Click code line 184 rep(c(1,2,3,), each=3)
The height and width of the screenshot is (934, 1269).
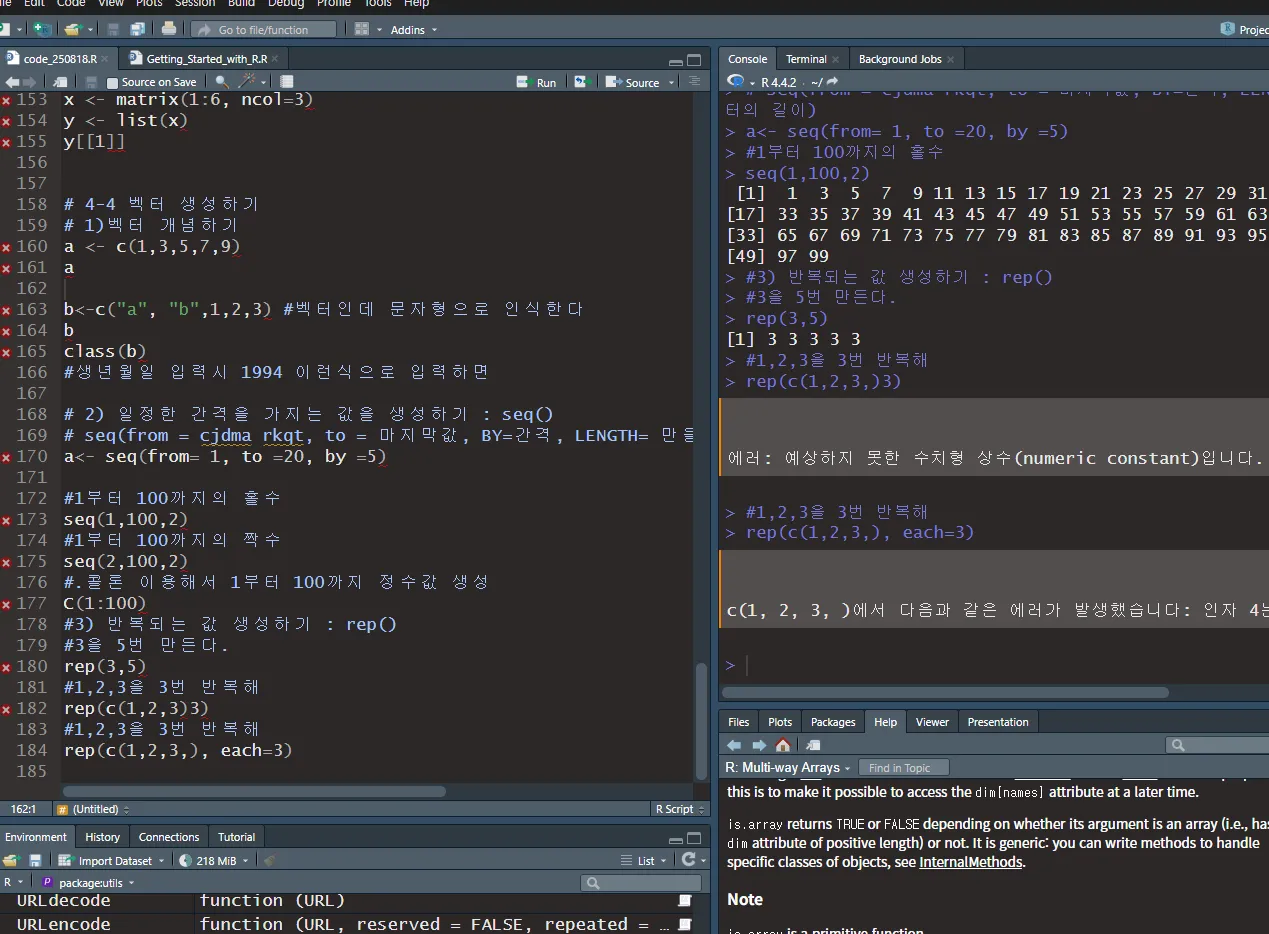pyautogui.click(x=178, y=750)
